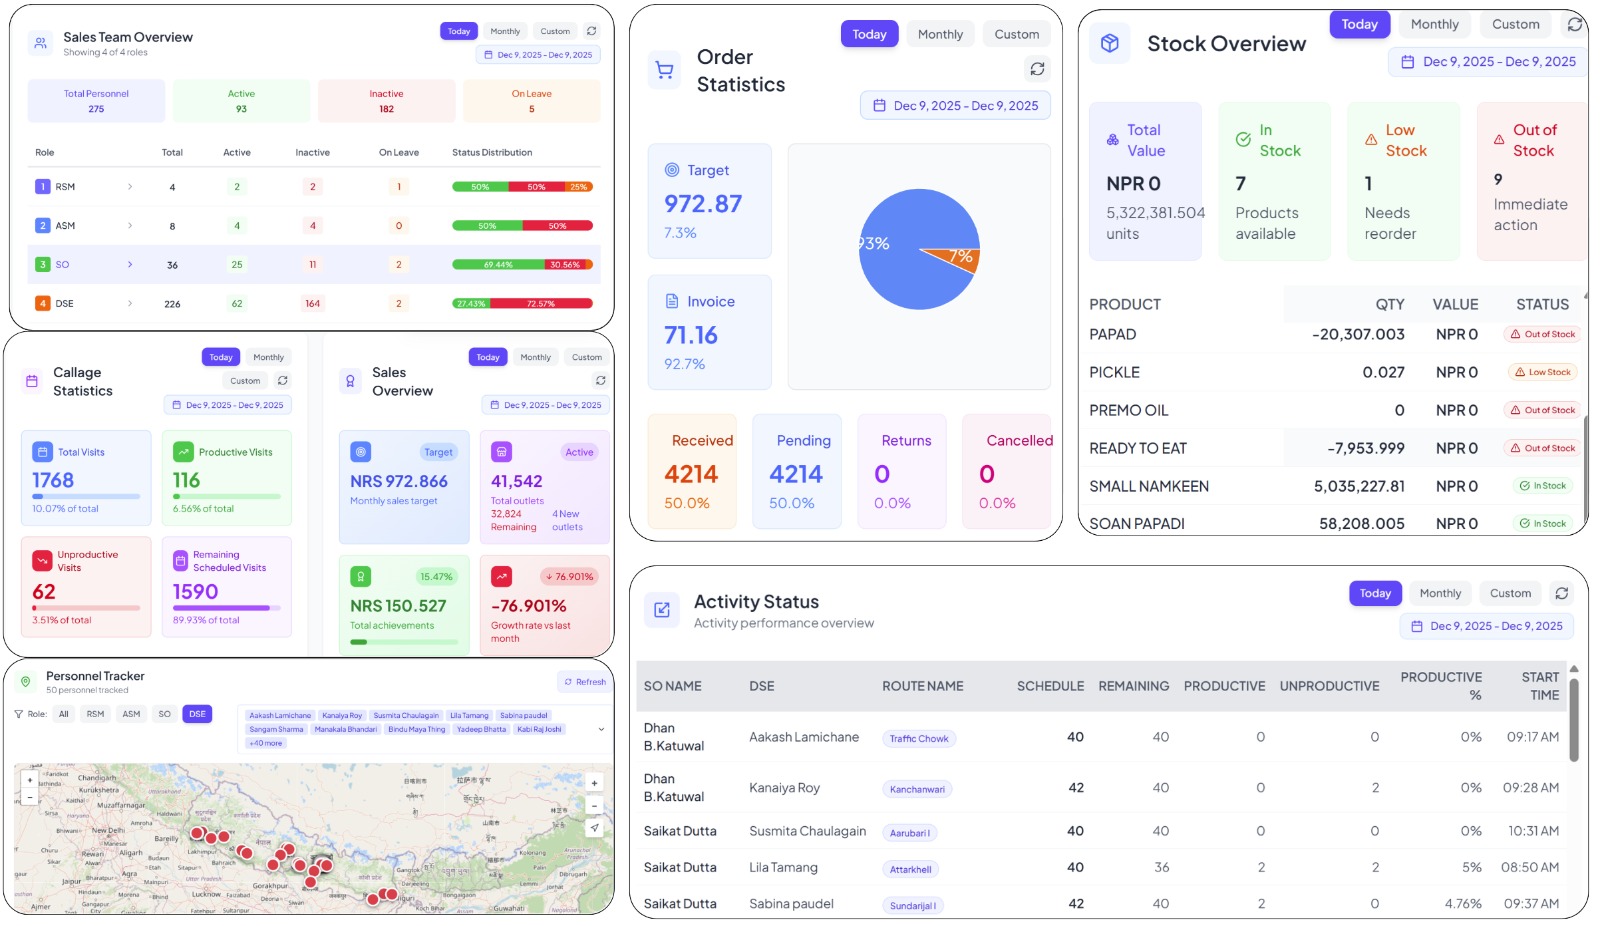Image resolution: width=1600 pixels, height=926 pixels.
Task: Click the Callage Statistics refresh icon
Action: (283, 381)
